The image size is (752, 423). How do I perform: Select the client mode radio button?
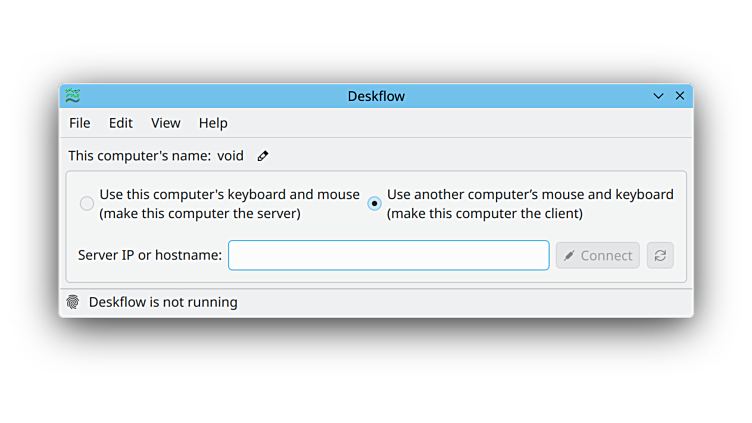[374, 204]
